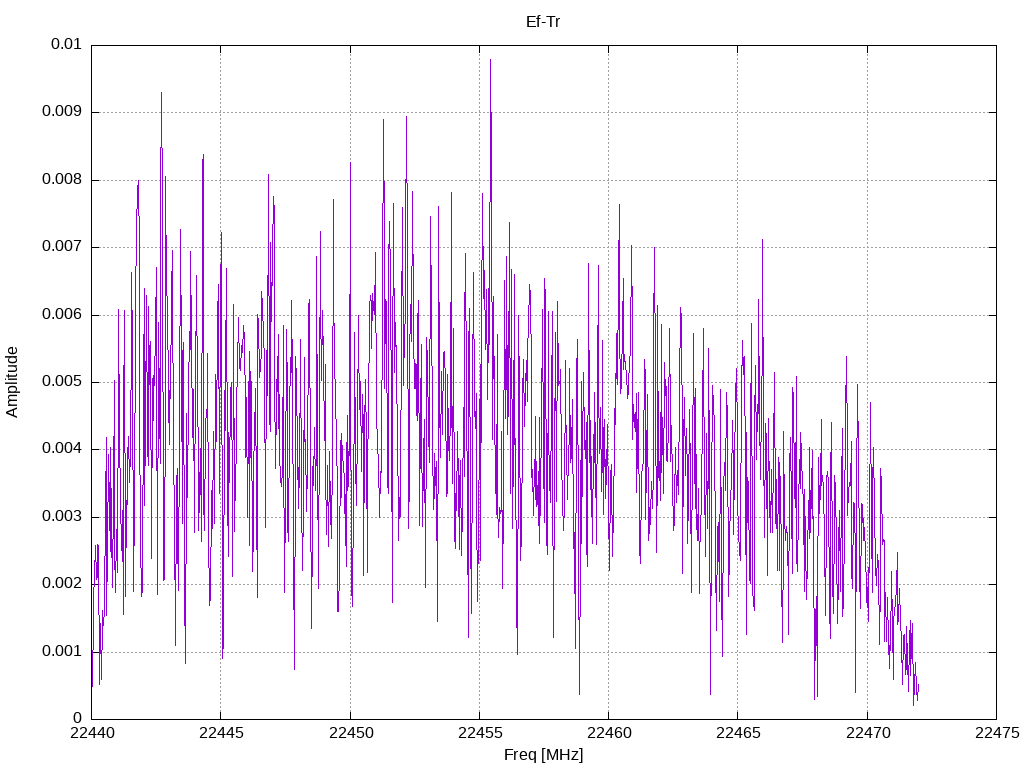The image size is (1024, 768).
Task: Click the x-axis tick label 22475
Action: coord(997,733)
